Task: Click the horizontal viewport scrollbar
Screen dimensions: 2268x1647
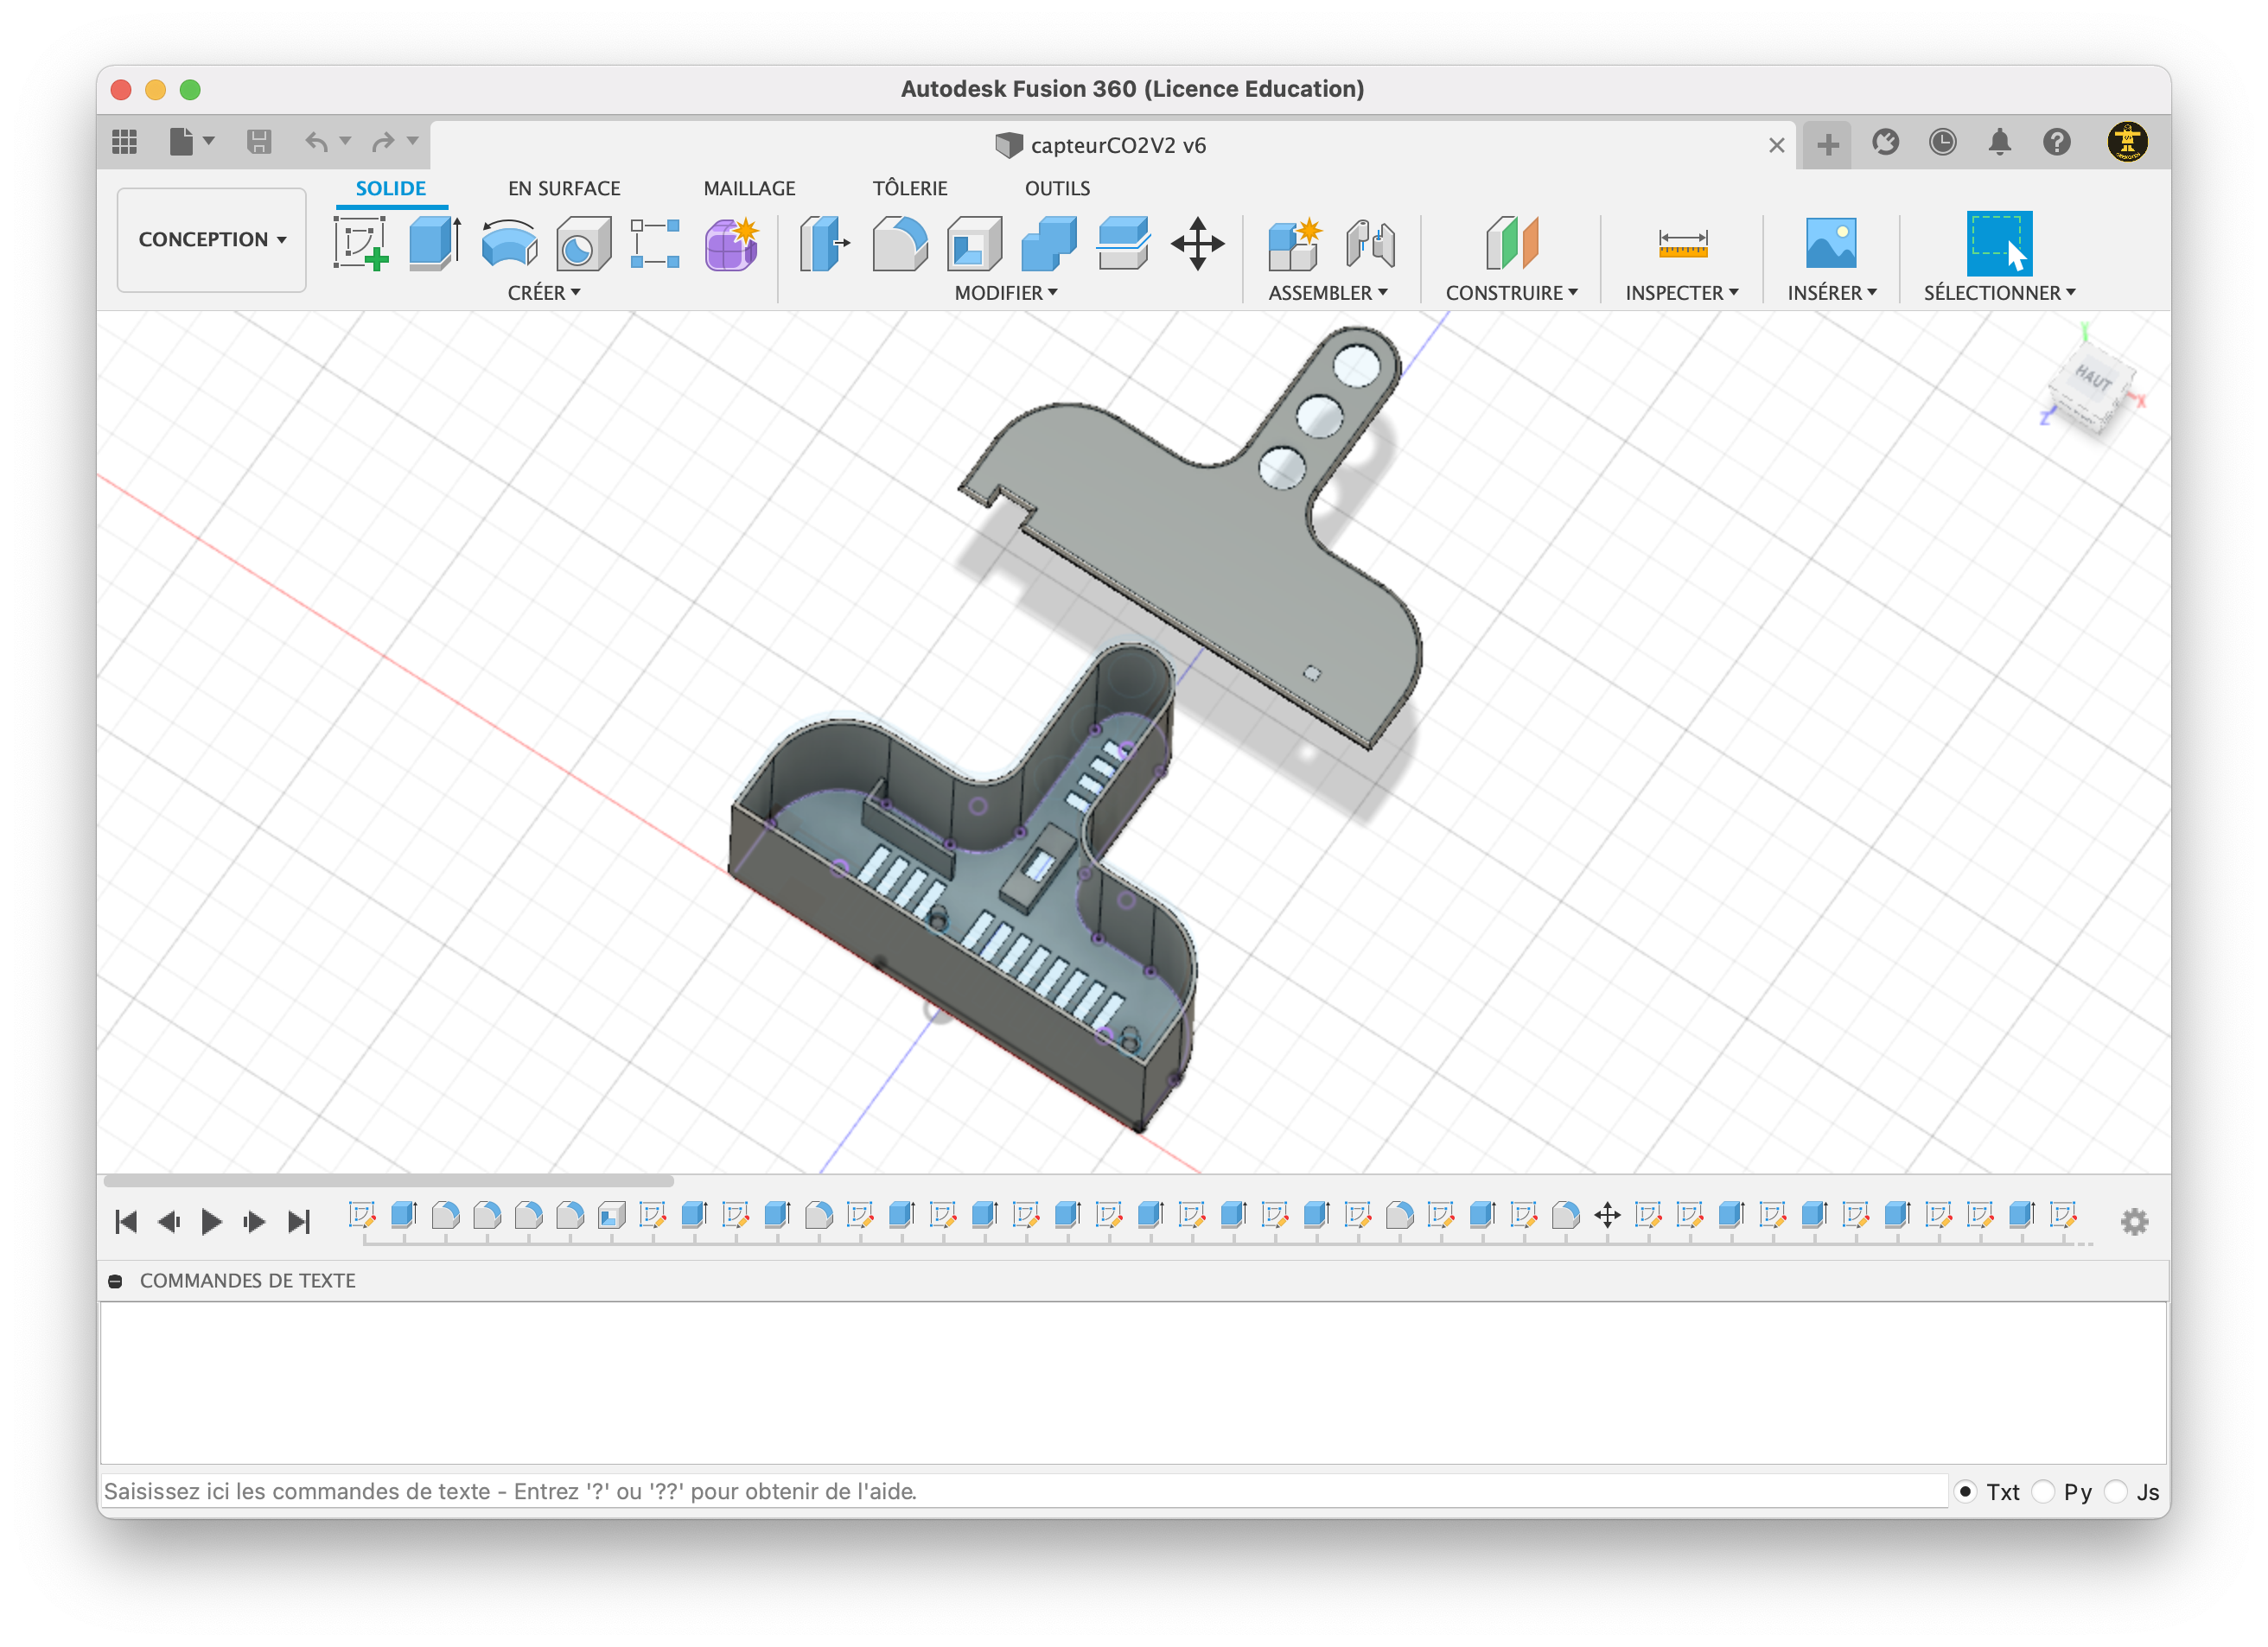Action: [x=389, y=1180]
